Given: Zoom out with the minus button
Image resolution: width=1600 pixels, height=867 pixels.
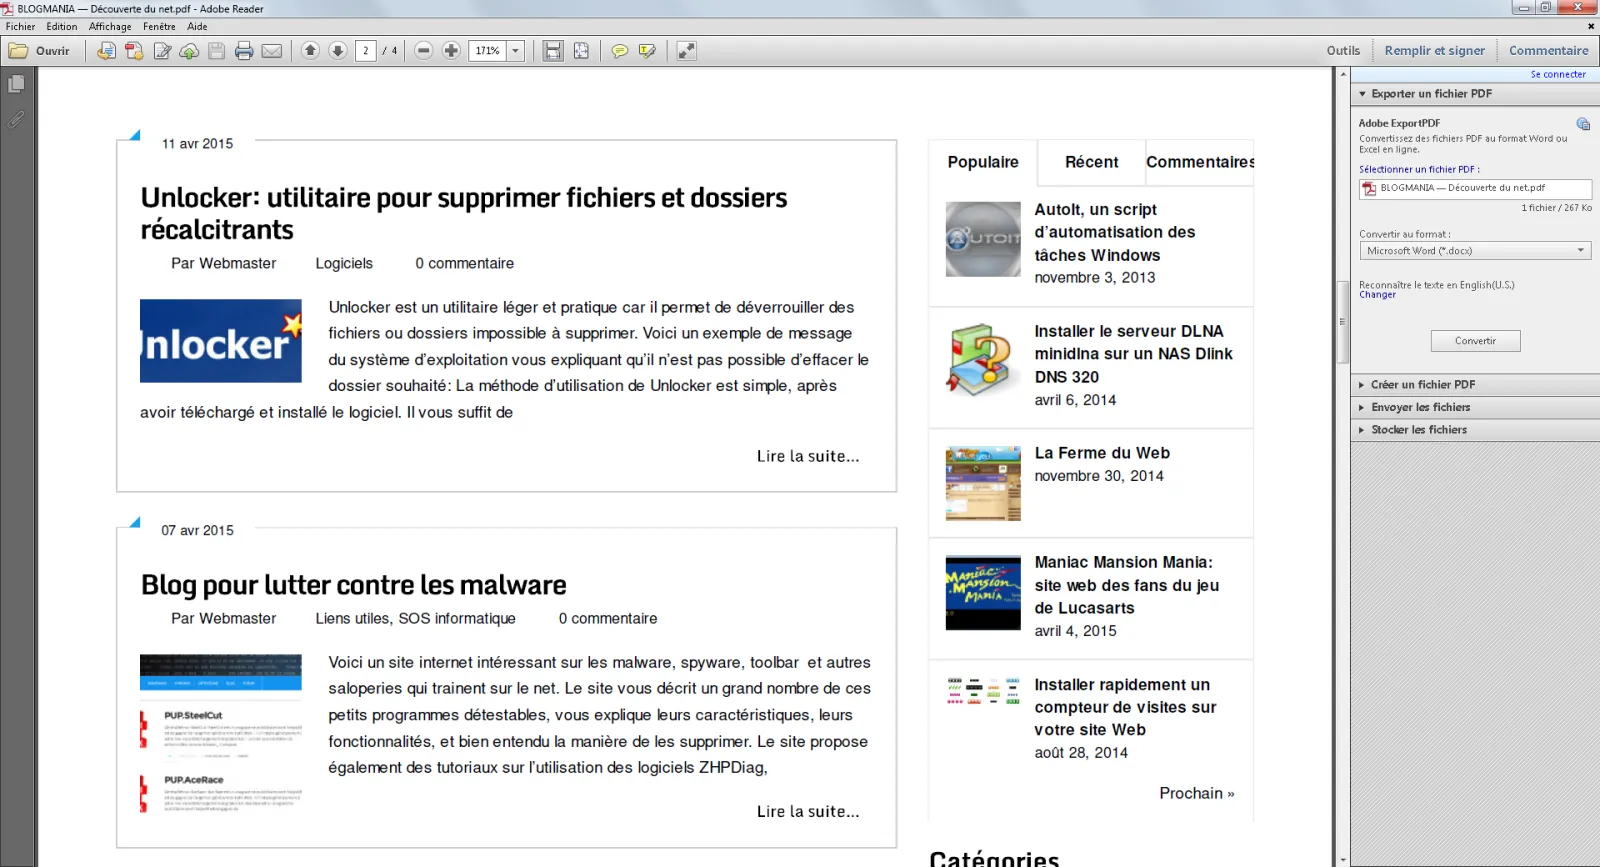Looking at the screenshot, I should (424, 51).
